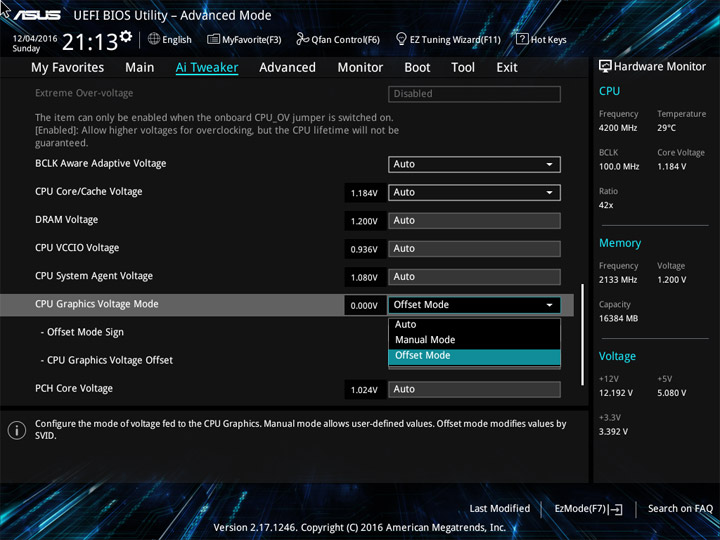Image resolution: width=720 pixels, height=540 pixels.
Task: Click the gear icon next to the clock
Action: tap(126, 36)
